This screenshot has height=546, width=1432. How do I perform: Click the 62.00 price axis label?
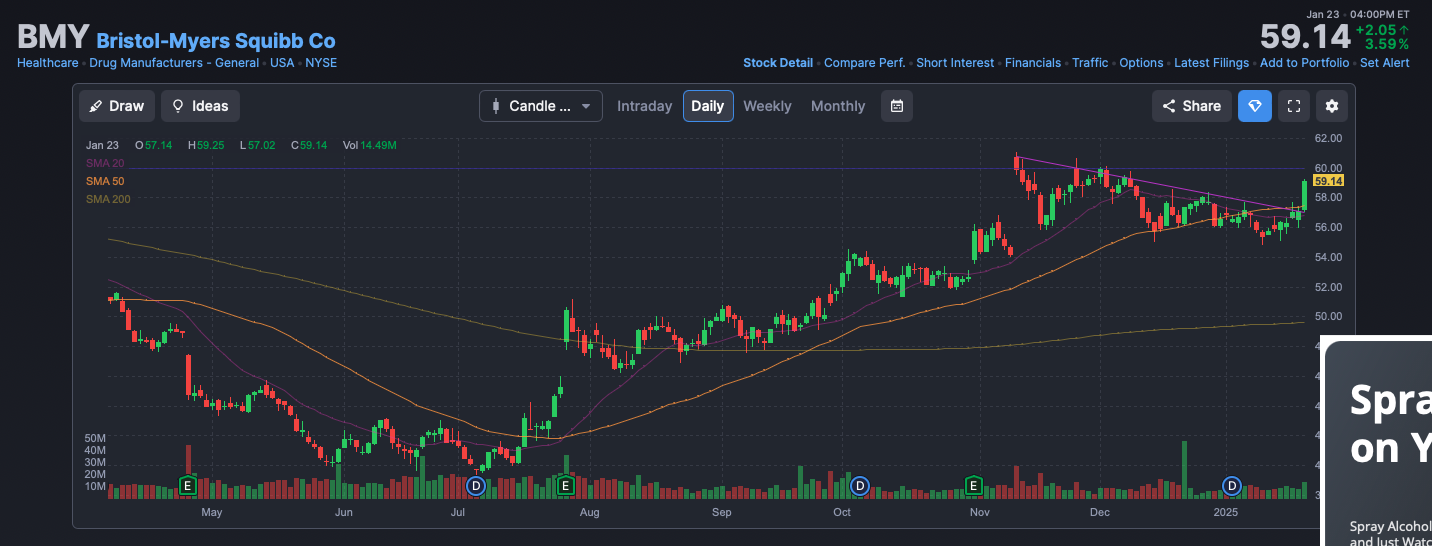pos(1328,138)
